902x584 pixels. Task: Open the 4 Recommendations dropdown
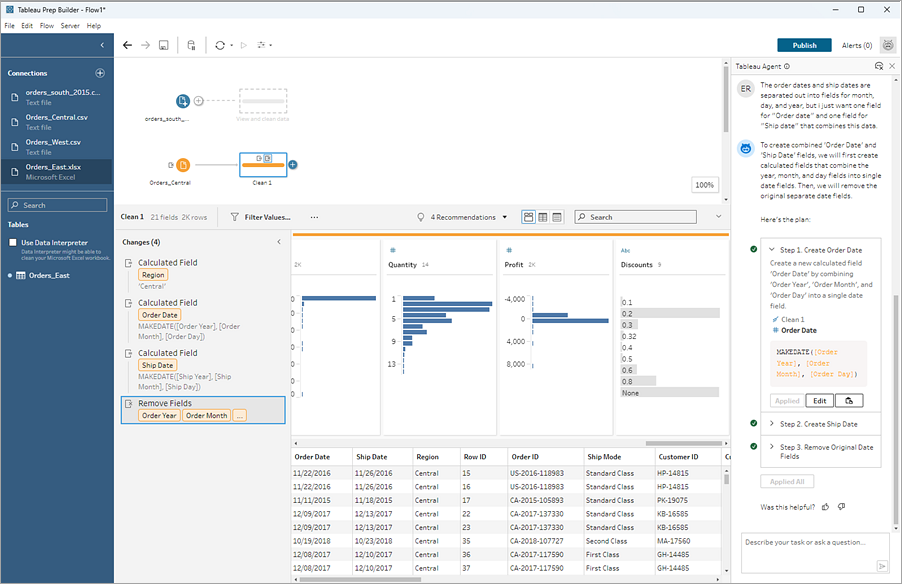coord(462,217)
